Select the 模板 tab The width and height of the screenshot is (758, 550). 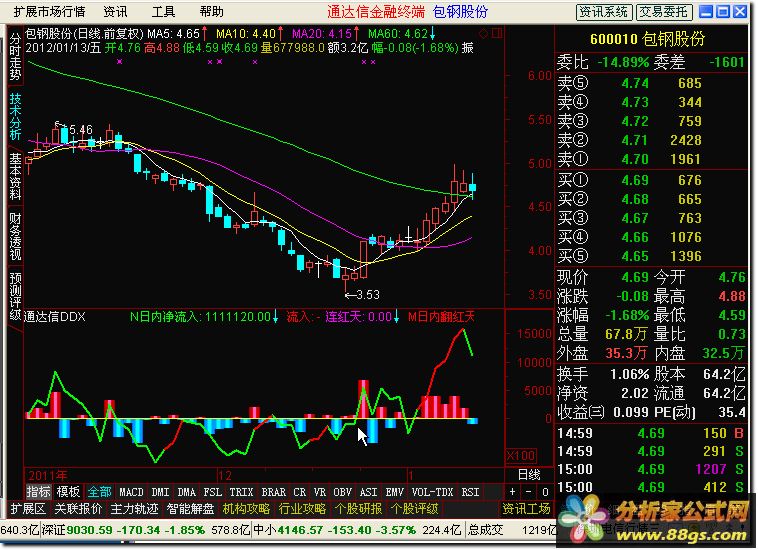68,492
